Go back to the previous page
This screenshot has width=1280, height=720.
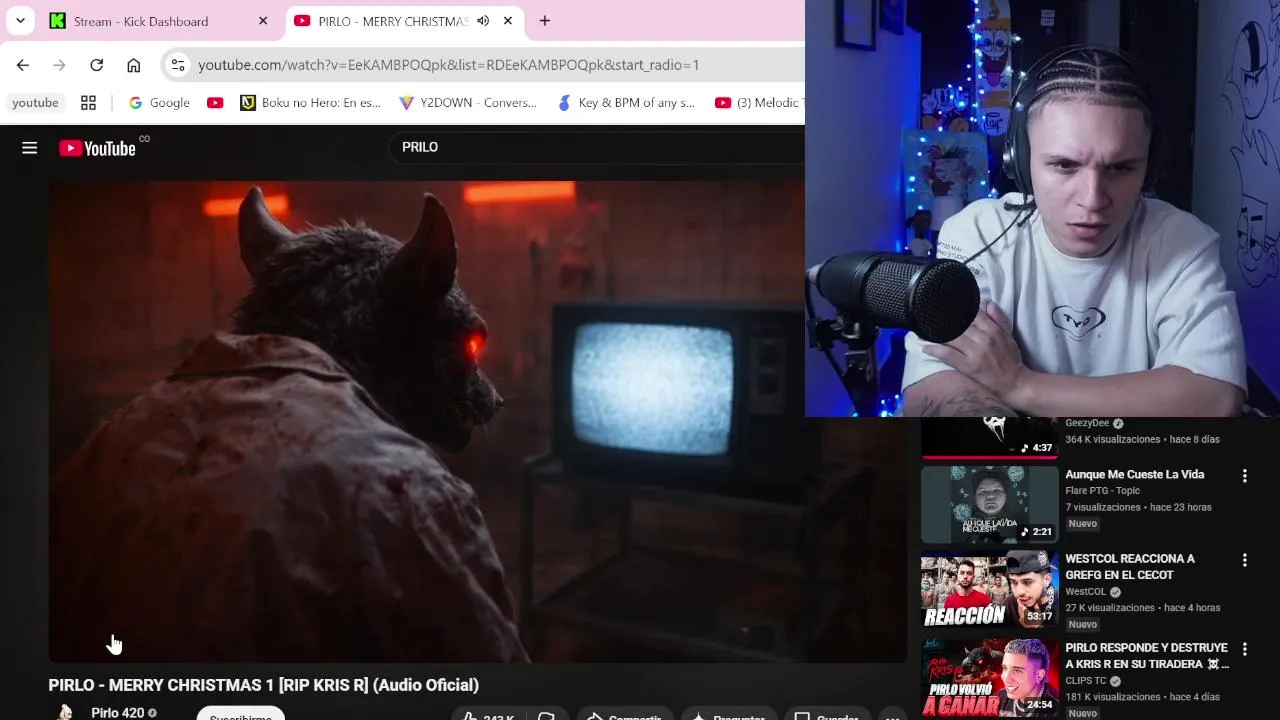(22, 65)
